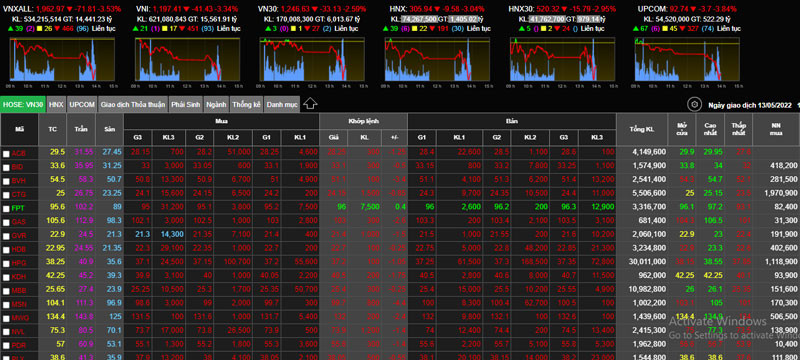Viewport: 800px width, 360px height.
Task: Click the Khớp lệnh group header
Action: pos(363,121)
